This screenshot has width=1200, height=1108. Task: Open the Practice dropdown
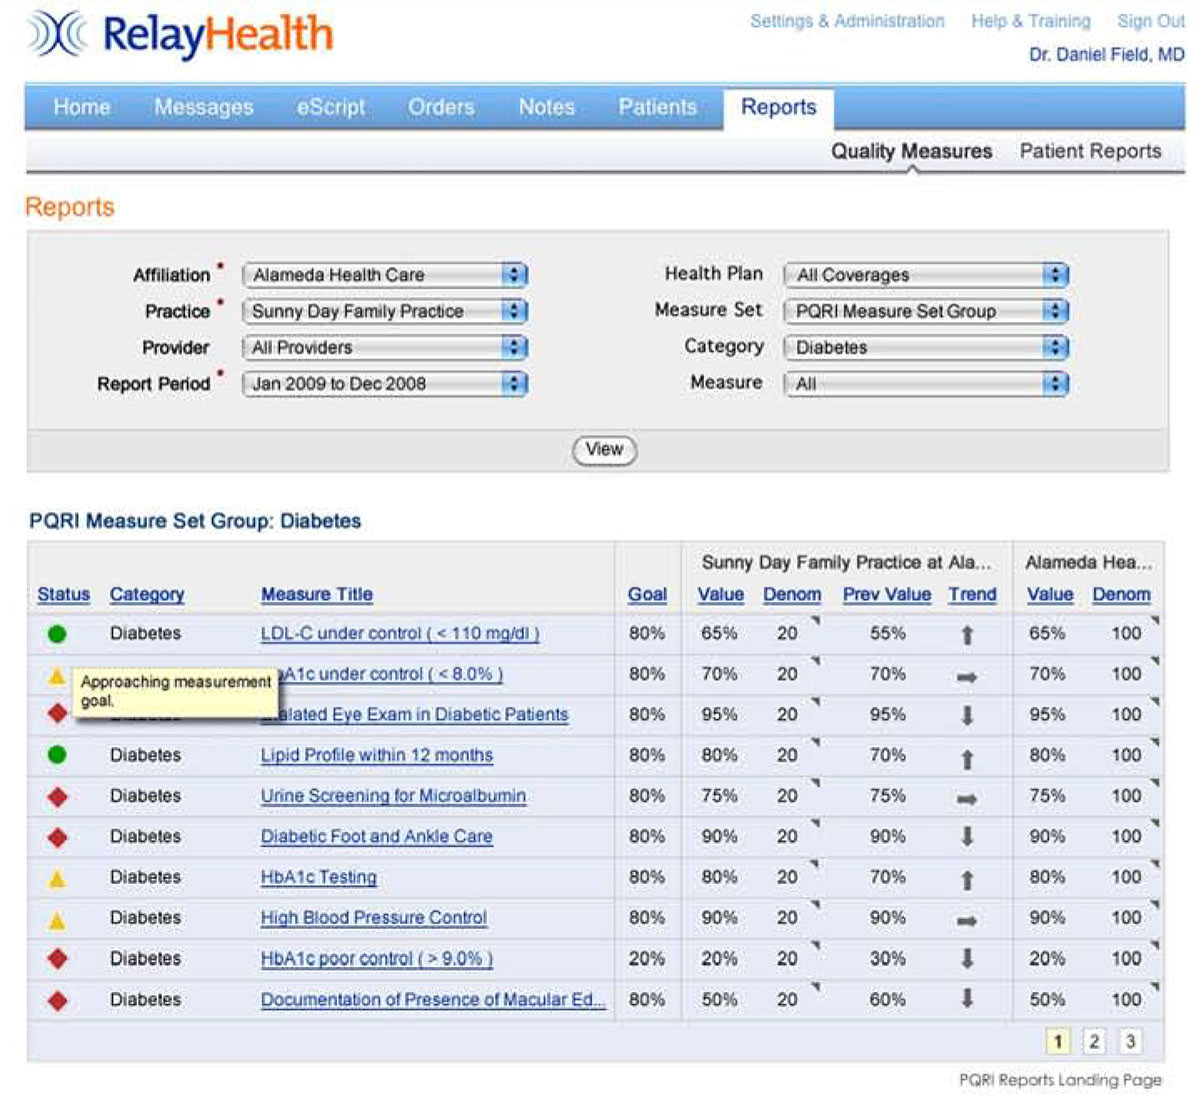pyautogui.click(x=385, y=311)
